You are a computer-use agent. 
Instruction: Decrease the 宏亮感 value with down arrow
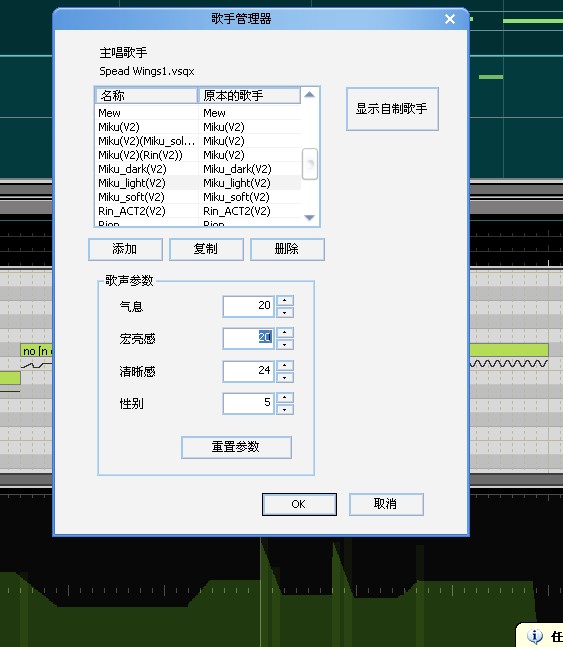[285, 344]
